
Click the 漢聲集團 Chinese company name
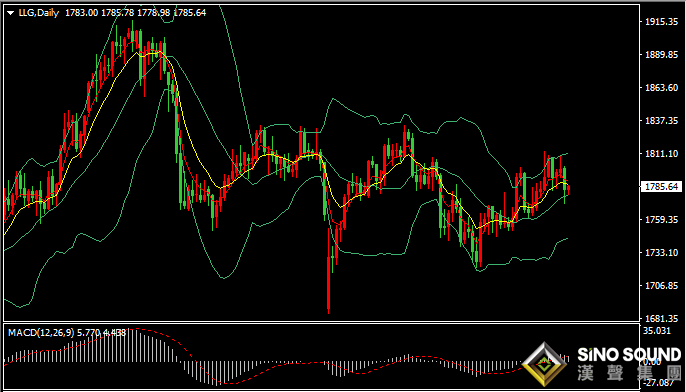coord(629,373)
